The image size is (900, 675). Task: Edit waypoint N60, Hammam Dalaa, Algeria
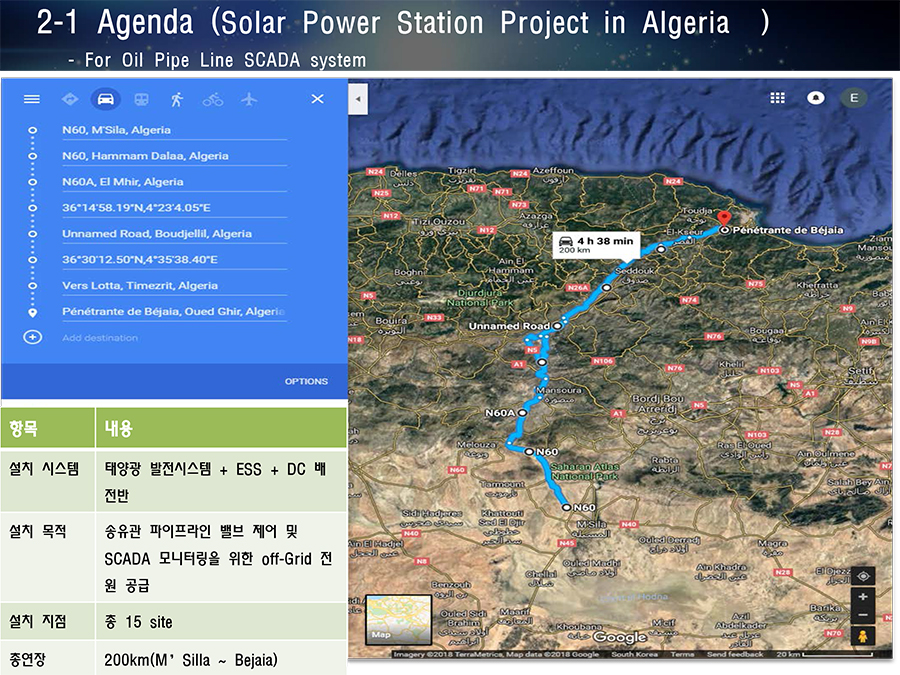pyautogui.click(x=174, y=156)
